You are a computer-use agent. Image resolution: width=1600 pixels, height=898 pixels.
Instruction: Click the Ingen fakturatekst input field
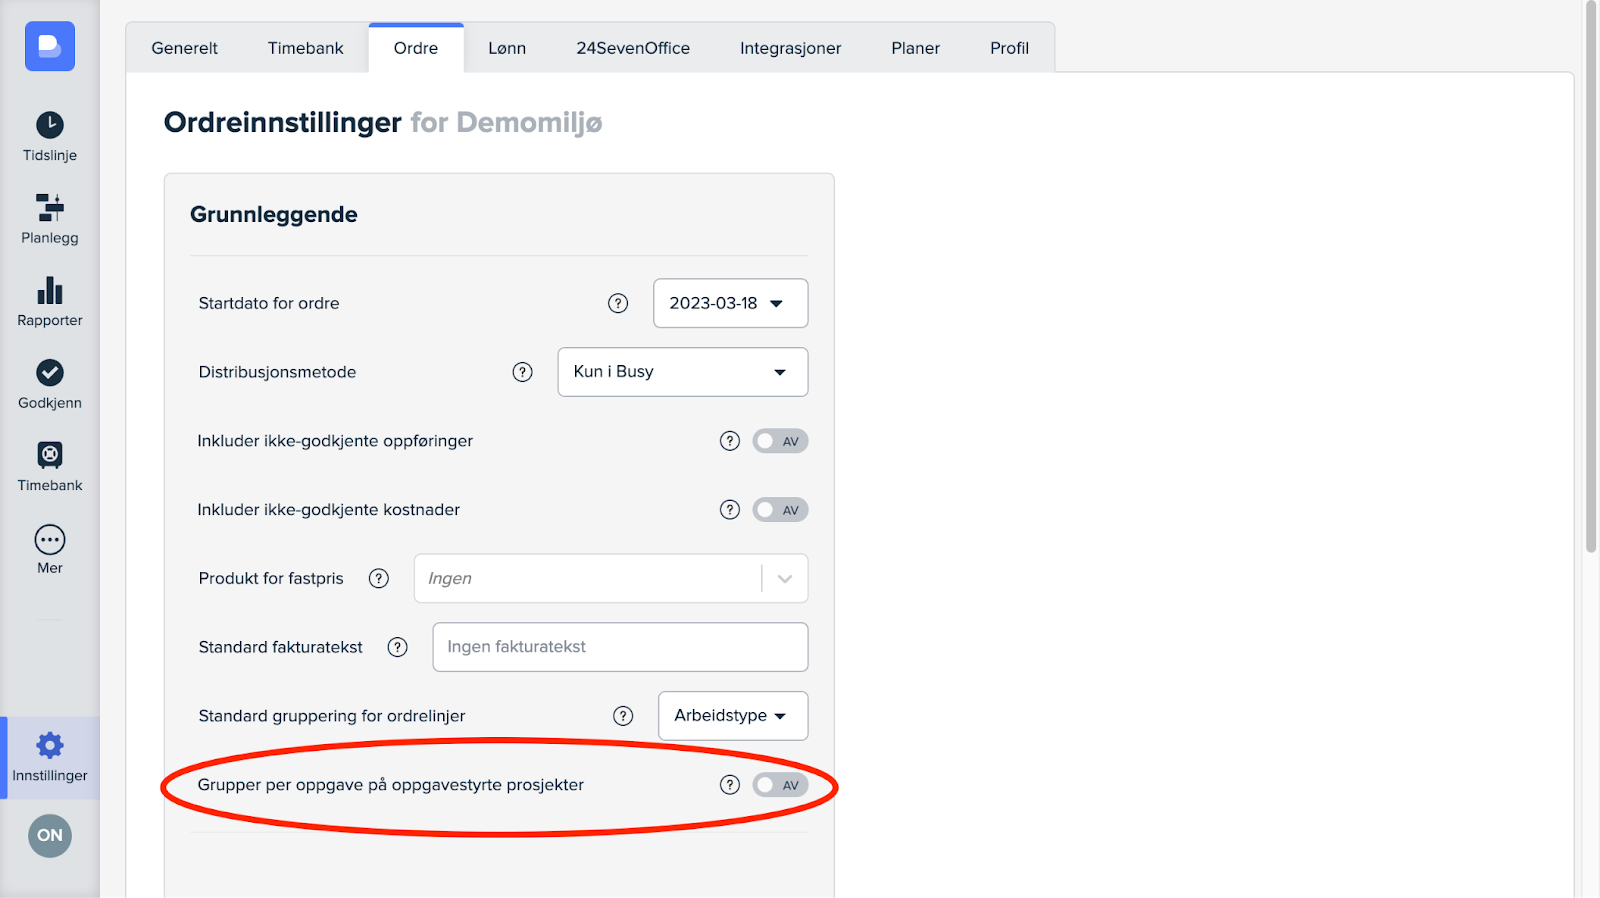(x=620, y=647)
